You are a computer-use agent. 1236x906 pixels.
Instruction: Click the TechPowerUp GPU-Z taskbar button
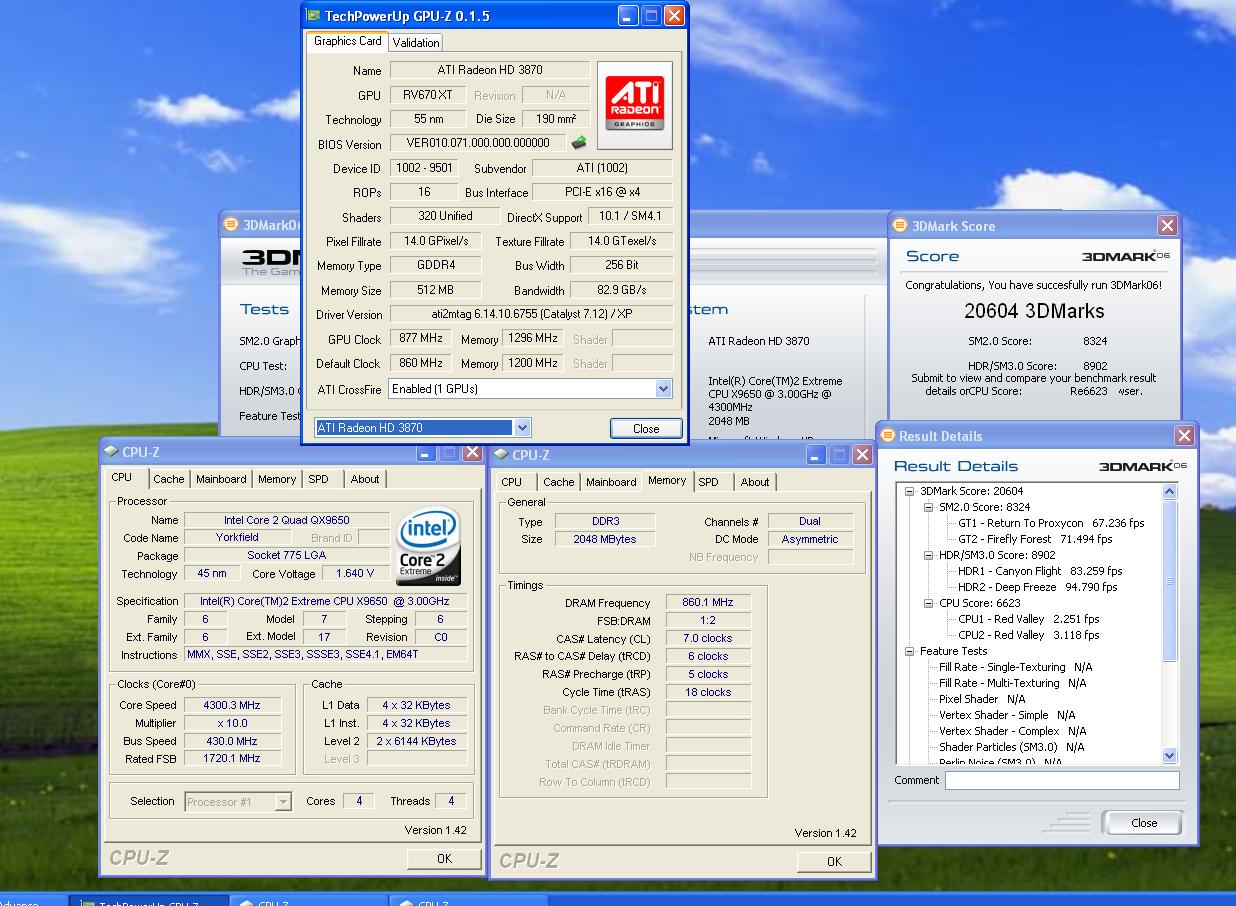(x=148, y=900)
